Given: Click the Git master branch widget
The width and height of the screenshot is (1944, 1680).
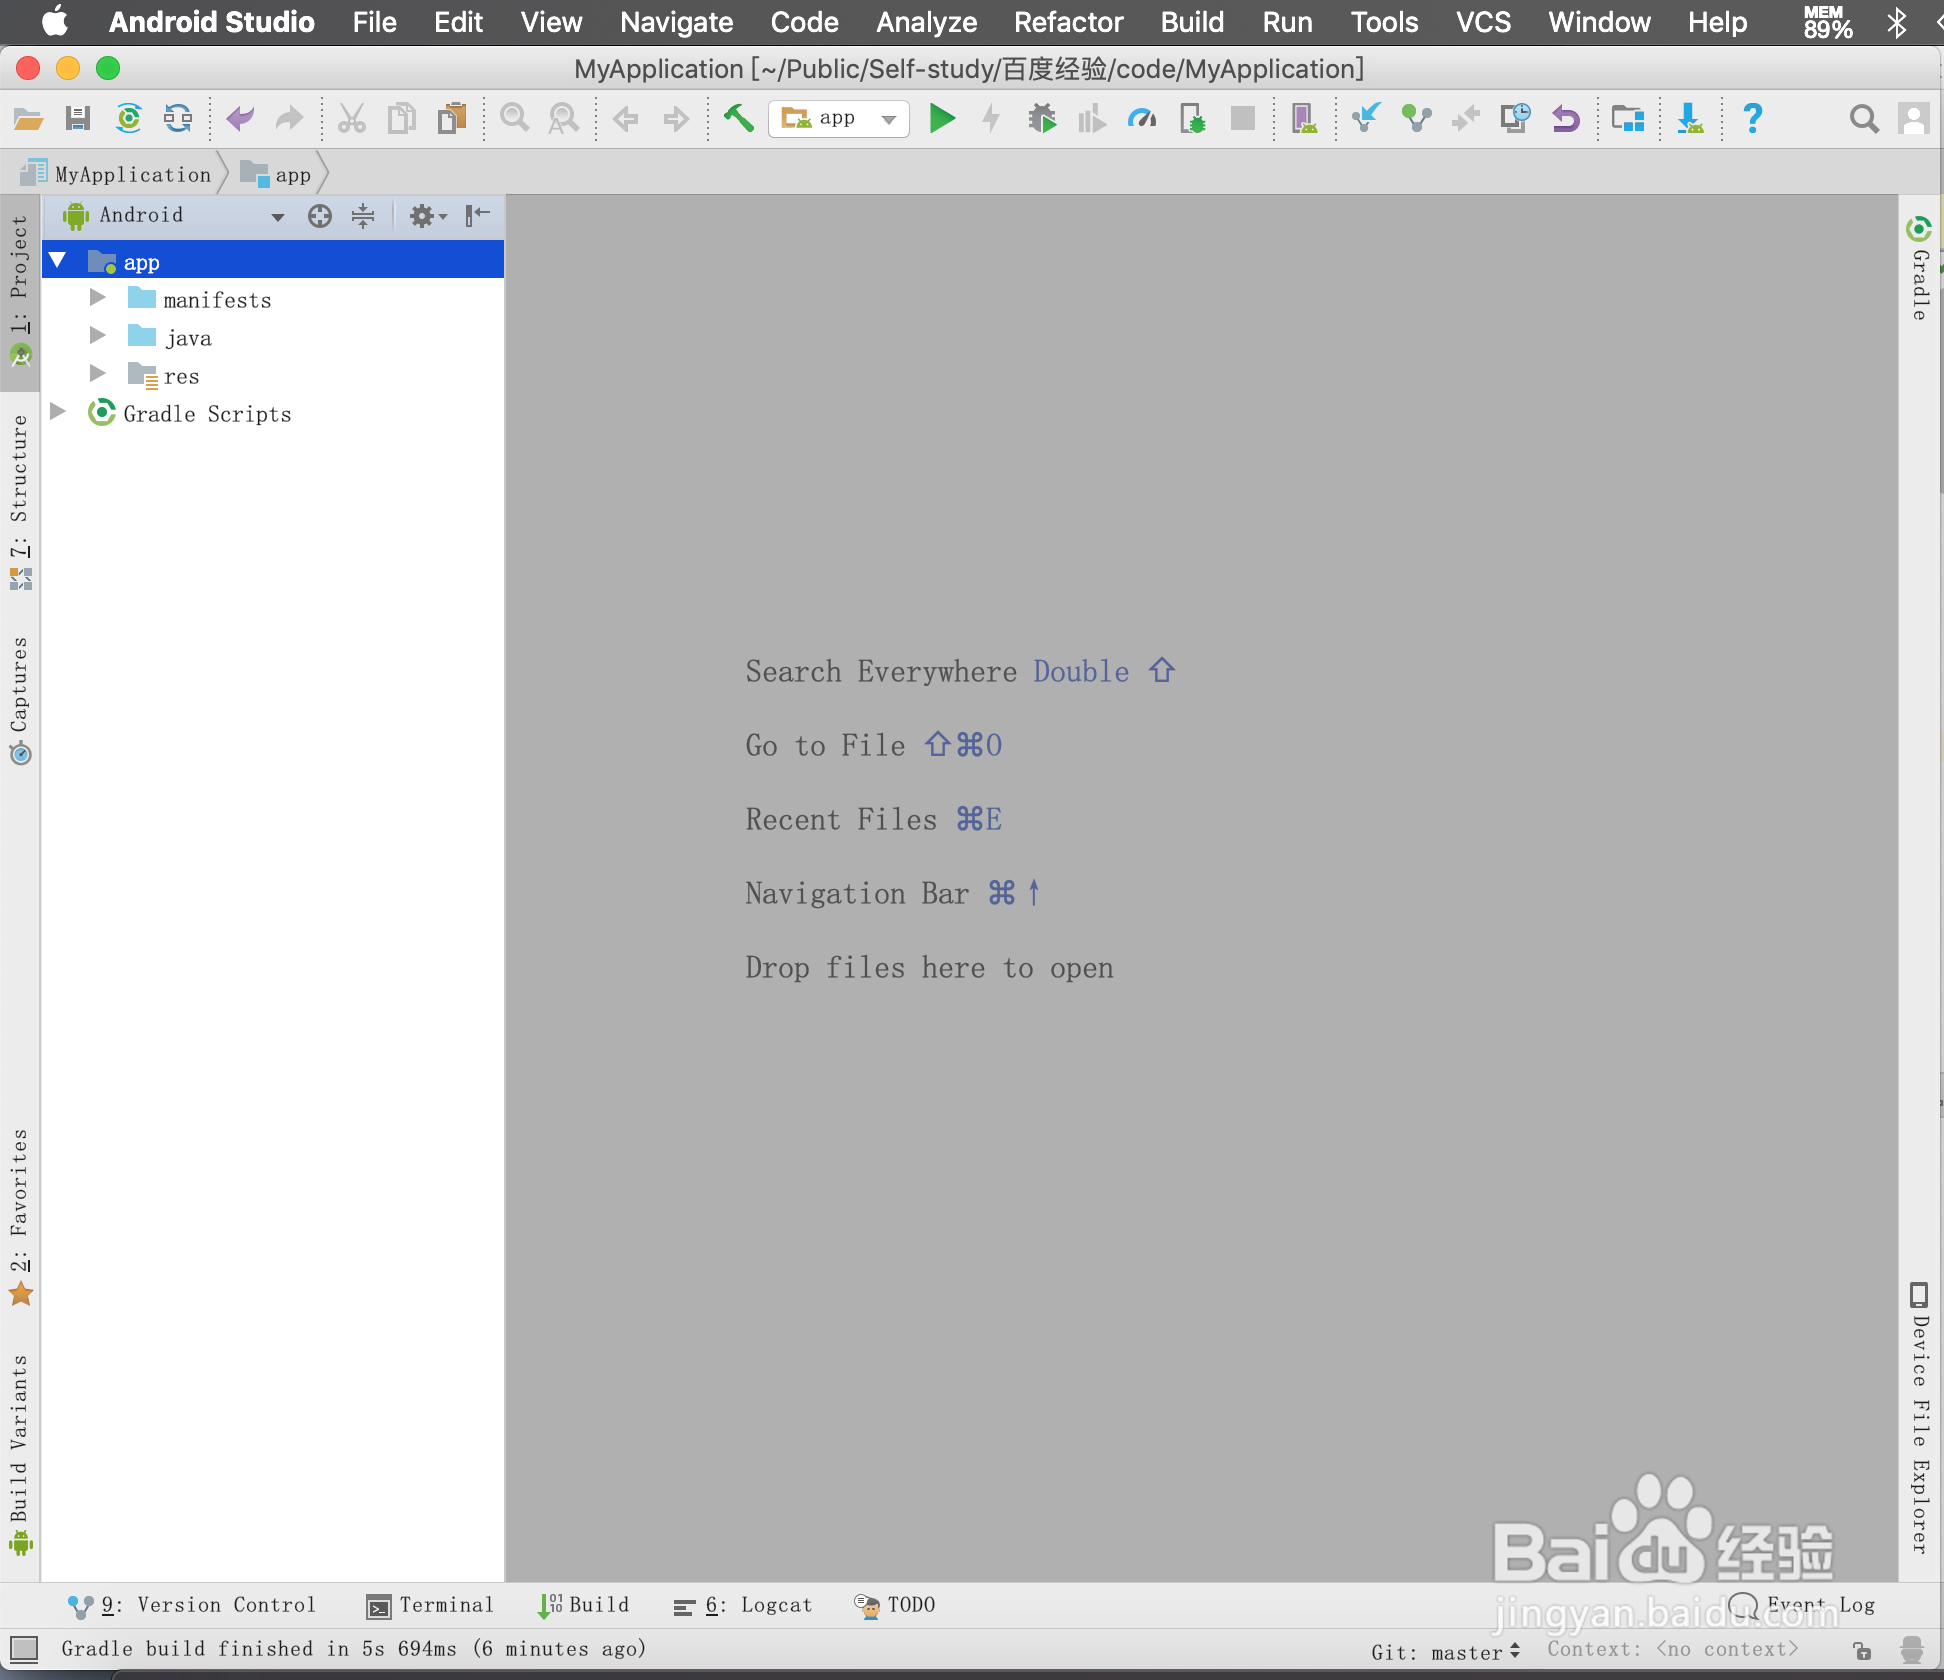Looking at the screenshot, I should [1446, 1652].
